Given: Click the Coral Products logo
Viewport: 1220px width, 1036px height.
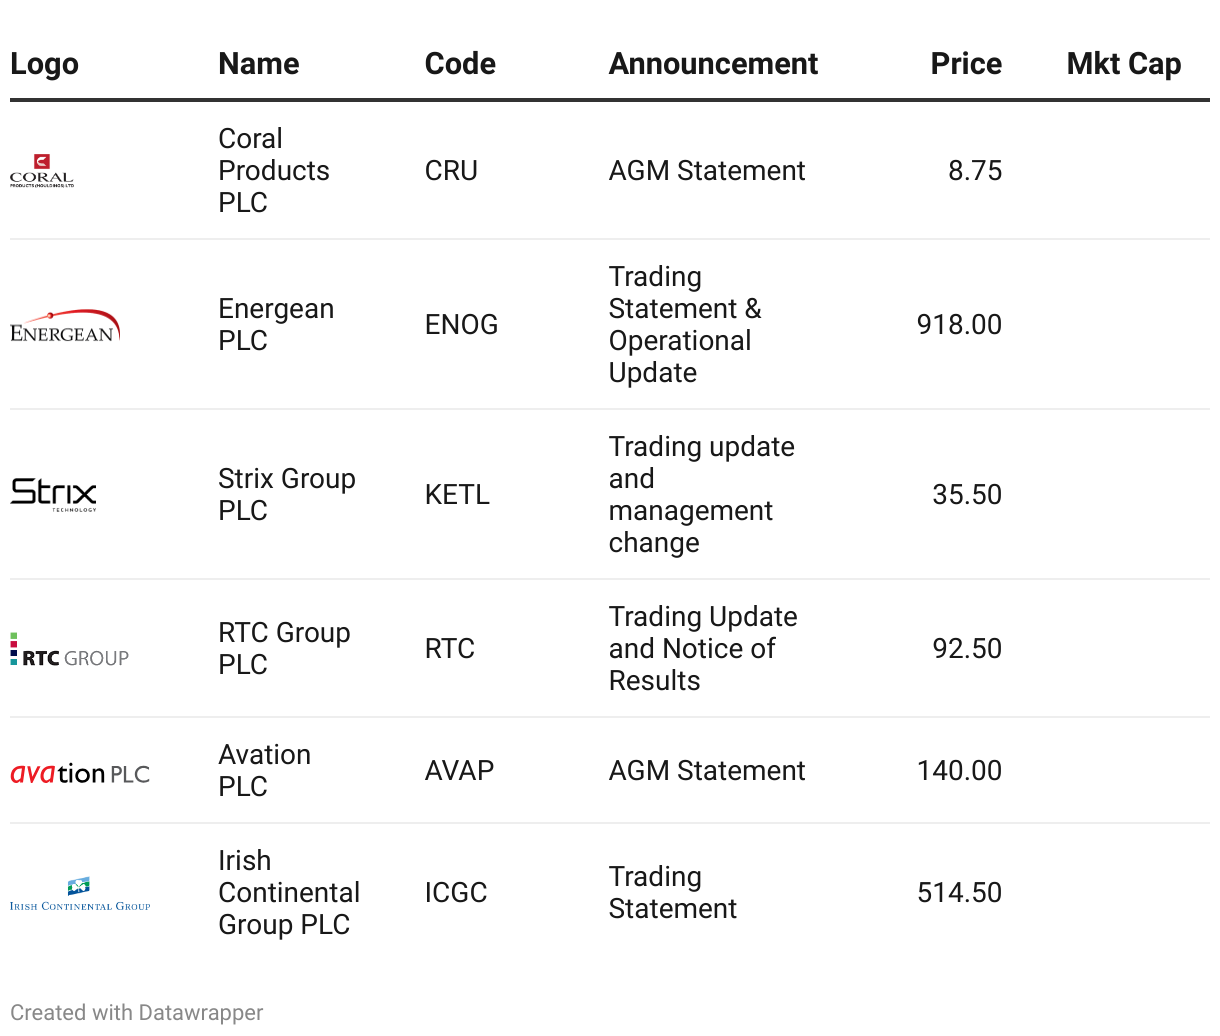Looking at the screenshot, I should pyautogui.click(x=42, y=171).
